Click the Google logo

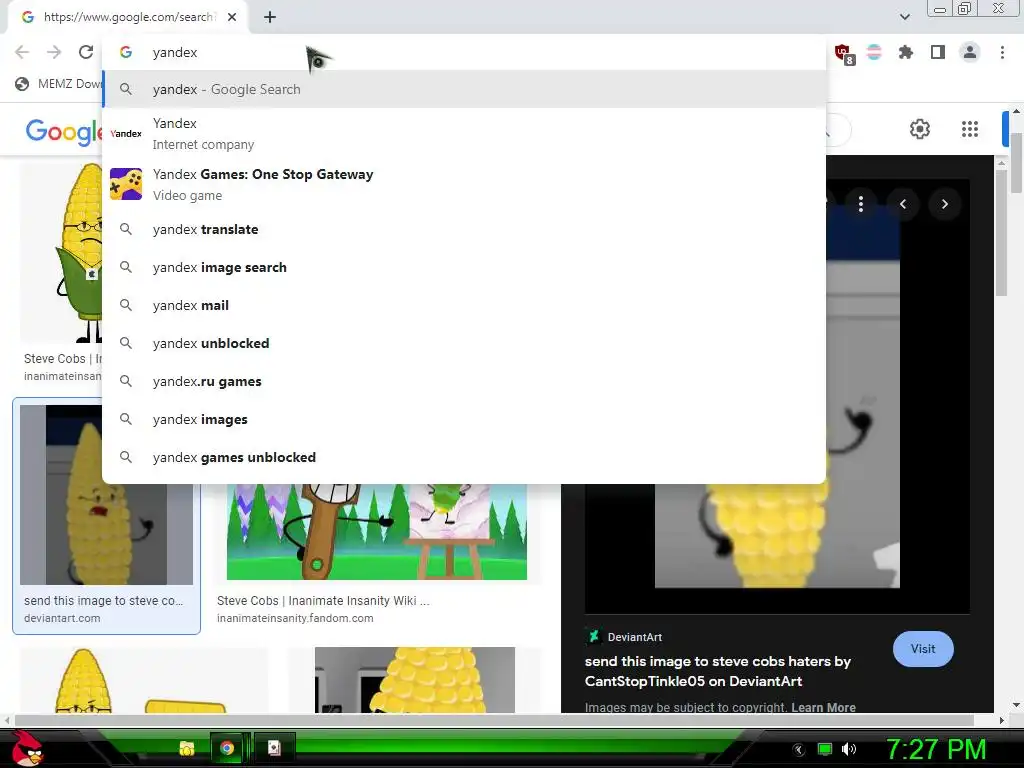64,131
